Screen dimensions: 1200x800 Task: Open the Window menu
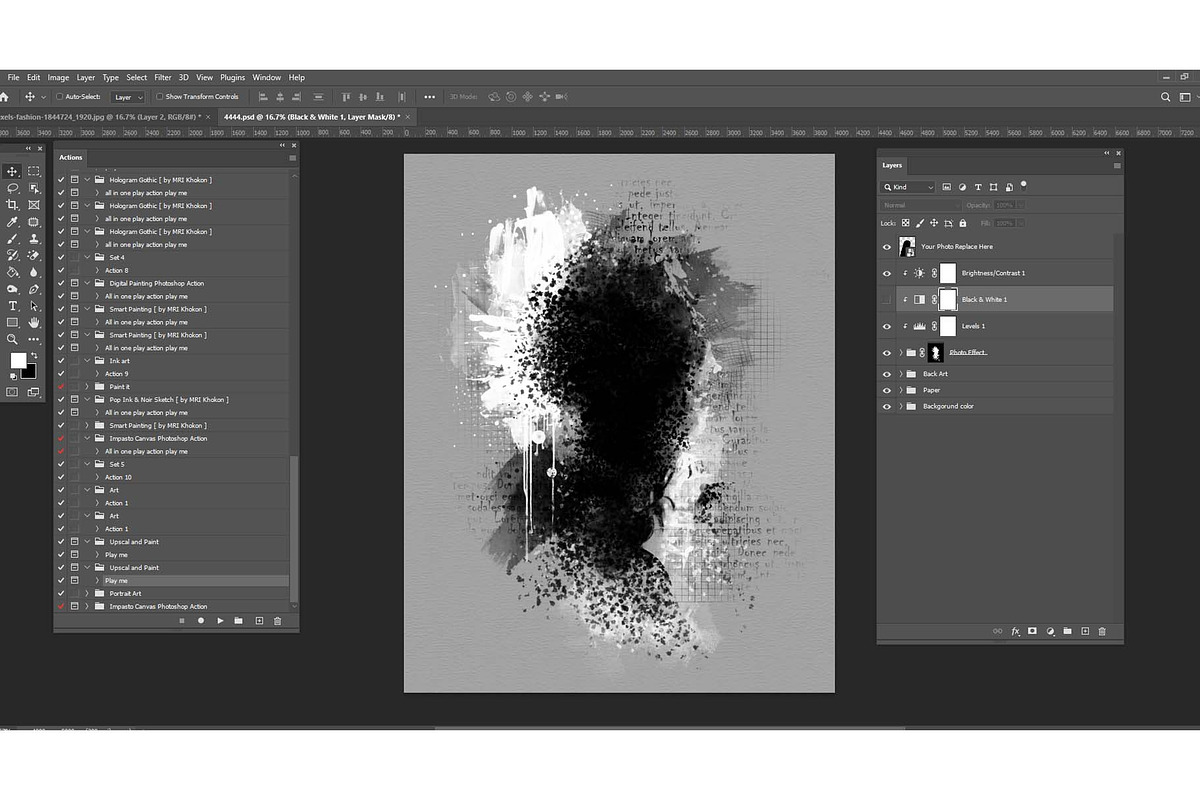tap(267, 77)
